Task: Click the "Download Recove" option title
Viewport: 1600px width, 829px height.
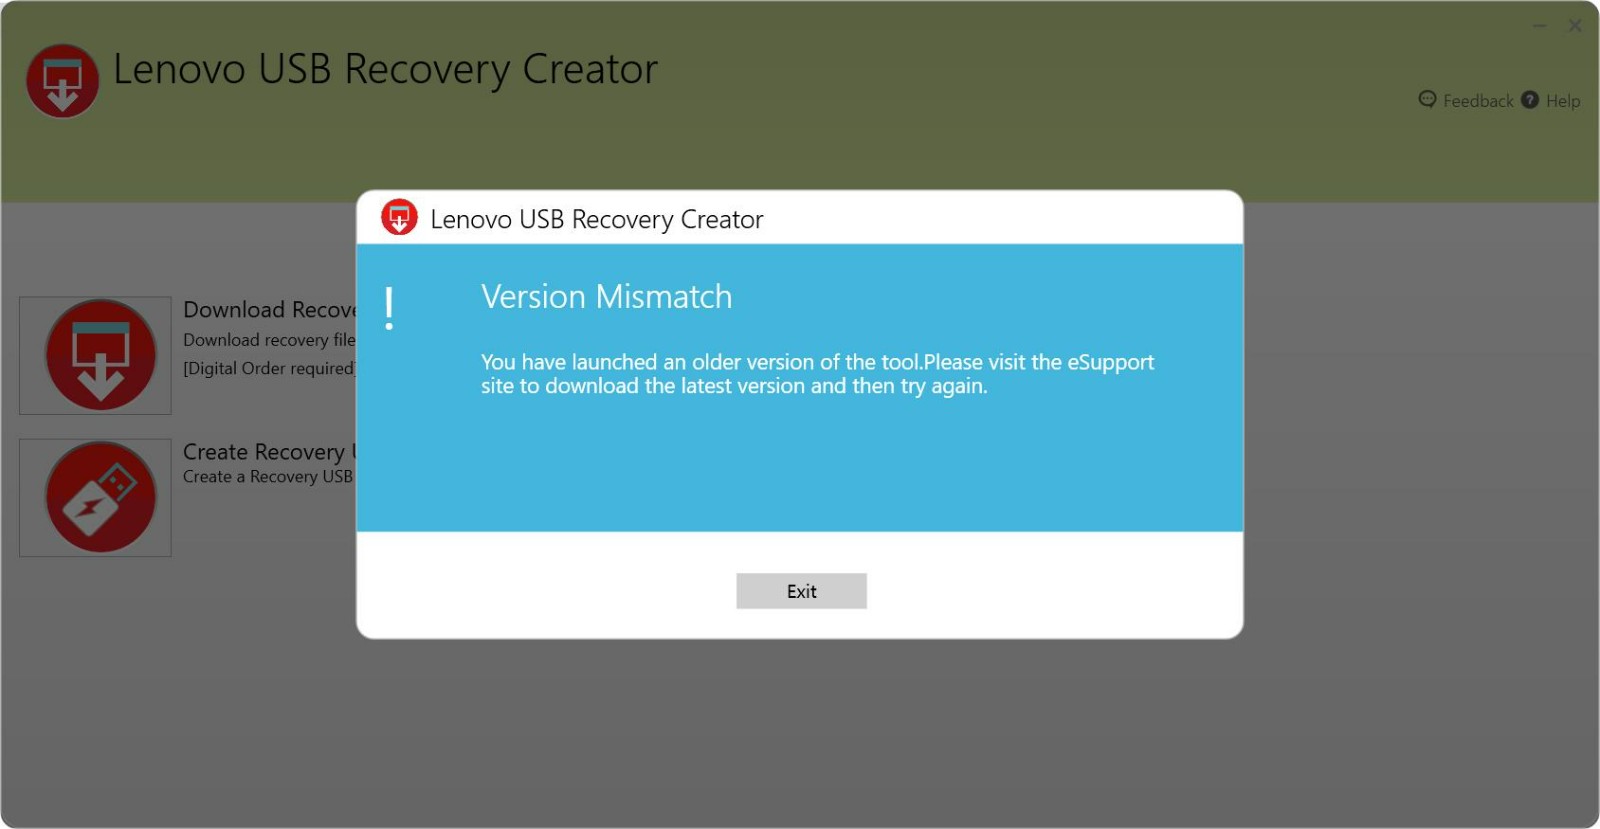Action: [x=269, y=310]
